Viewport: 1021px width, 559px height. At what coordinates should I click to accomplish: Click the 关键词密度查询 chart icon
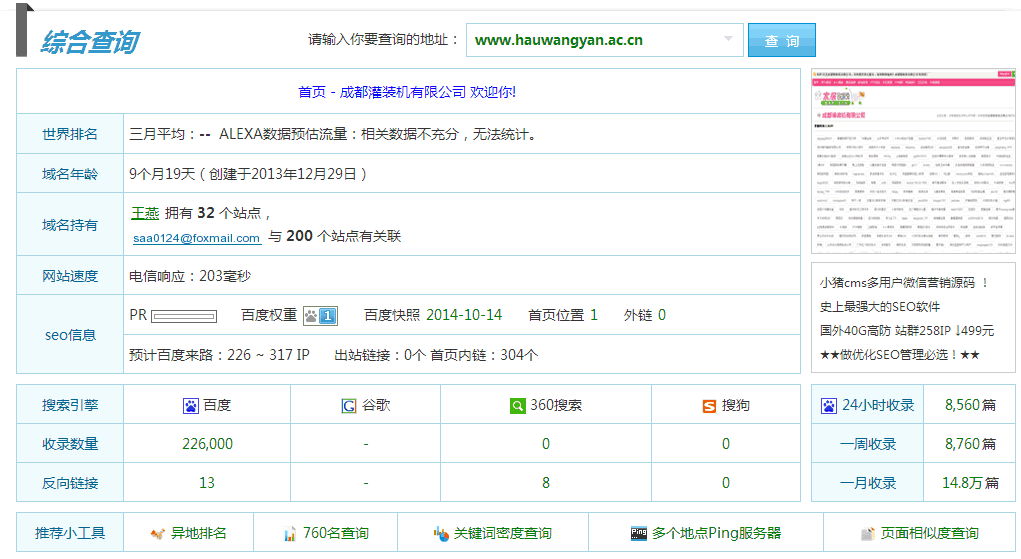tap(441, 534)
